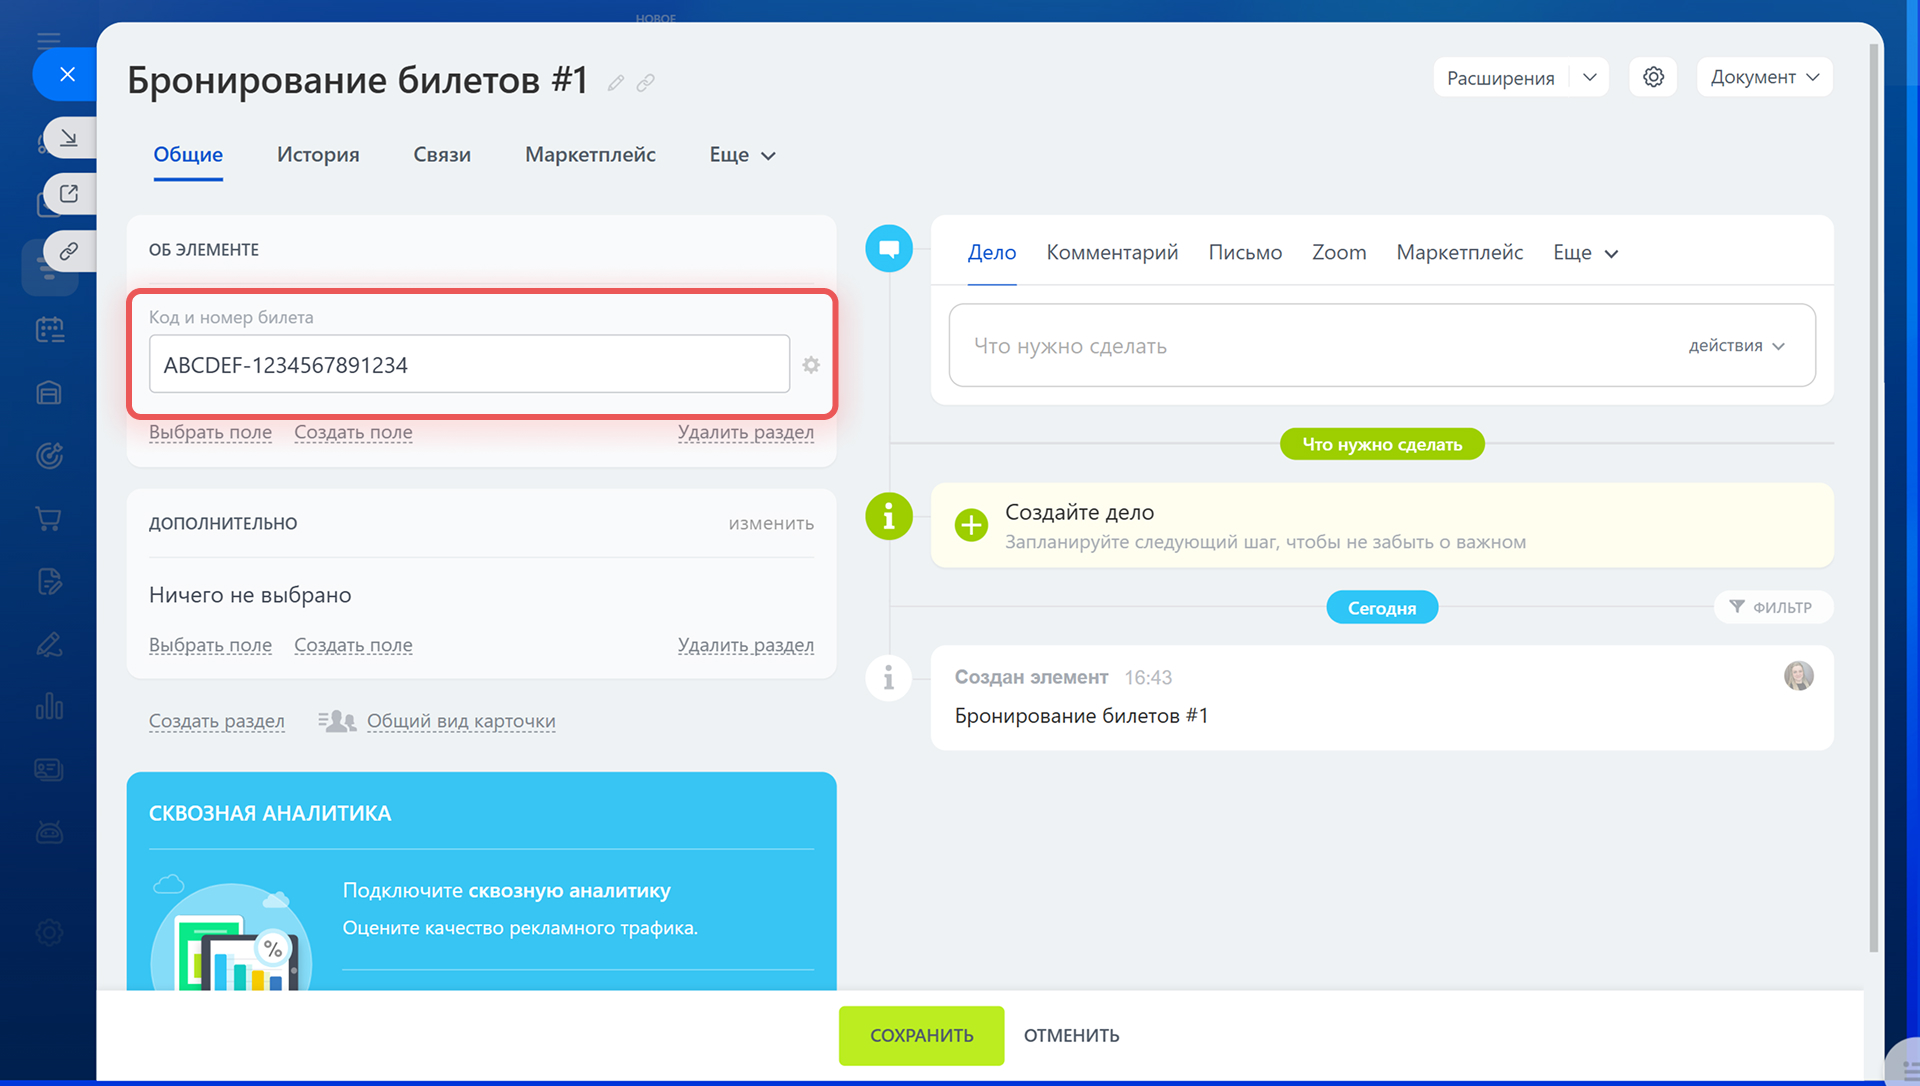Close the slider with the blue X button
Viewport: 1920px width, 1086px height.
tap(67, 74)
